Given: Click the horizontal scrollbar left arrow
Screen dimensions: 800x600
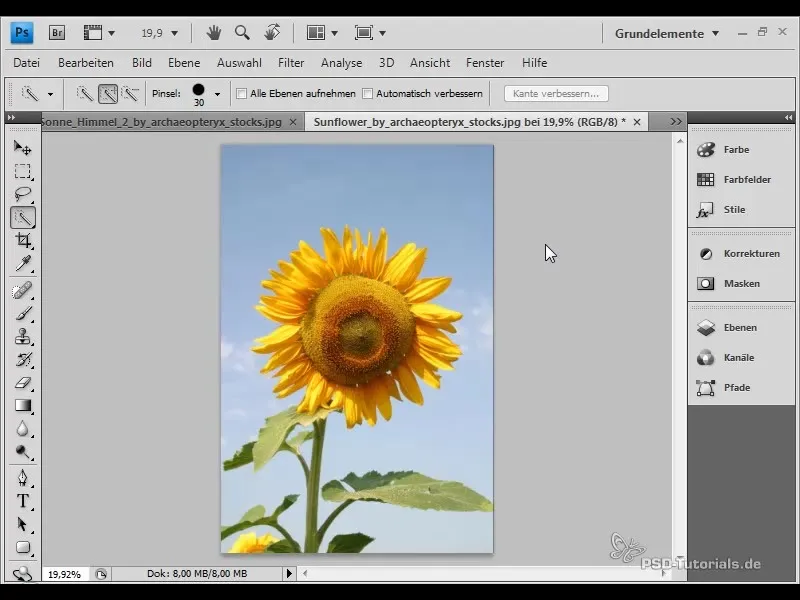Looking at the screenshot, I should [305, 573].
